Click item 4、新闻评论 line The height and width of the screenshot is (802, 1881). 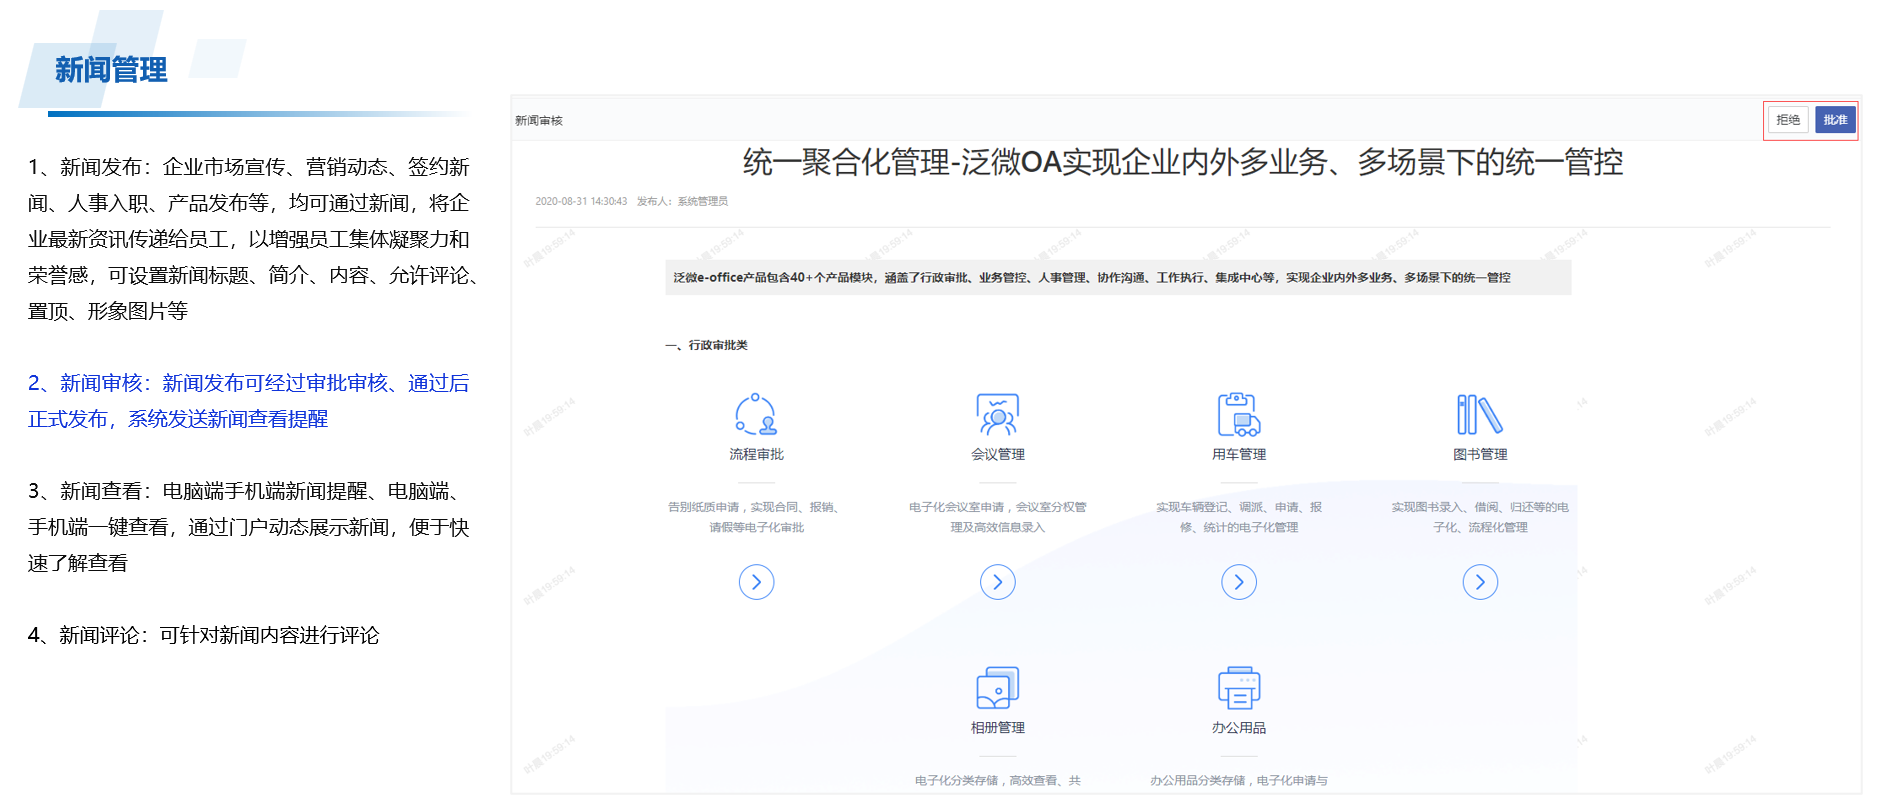click(x=204, y=635)
